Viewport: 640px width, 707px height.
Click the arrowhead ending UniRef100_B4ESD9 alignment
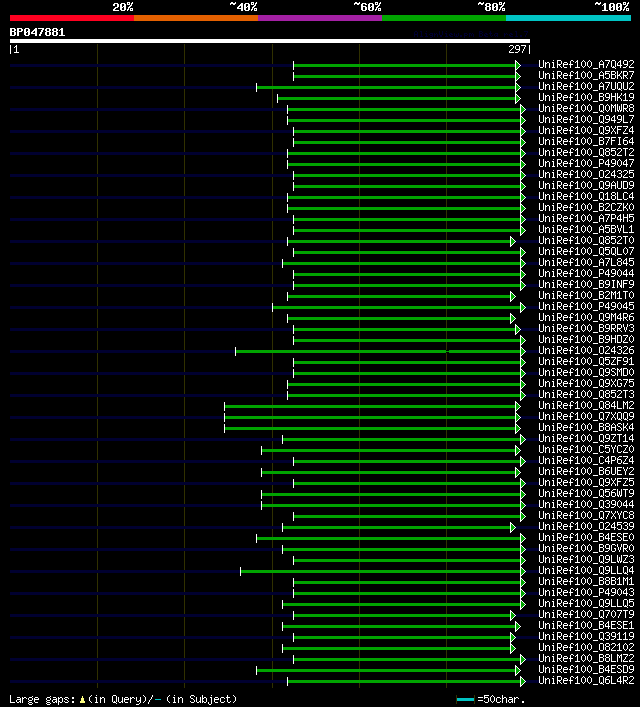(x=518, y=670)
